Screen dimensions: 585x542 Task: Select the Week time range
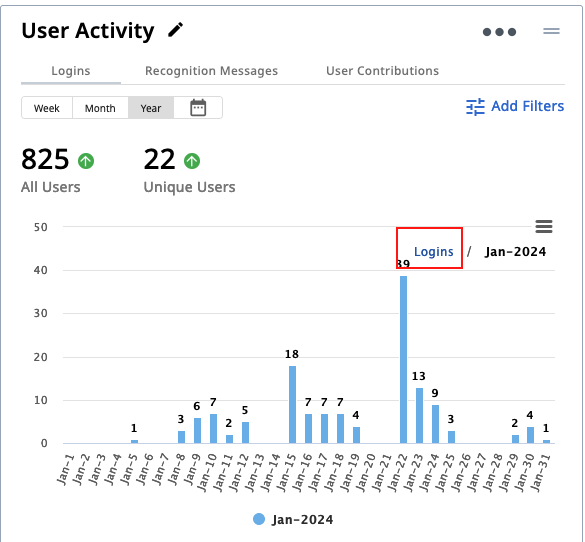tap(47, 108)
